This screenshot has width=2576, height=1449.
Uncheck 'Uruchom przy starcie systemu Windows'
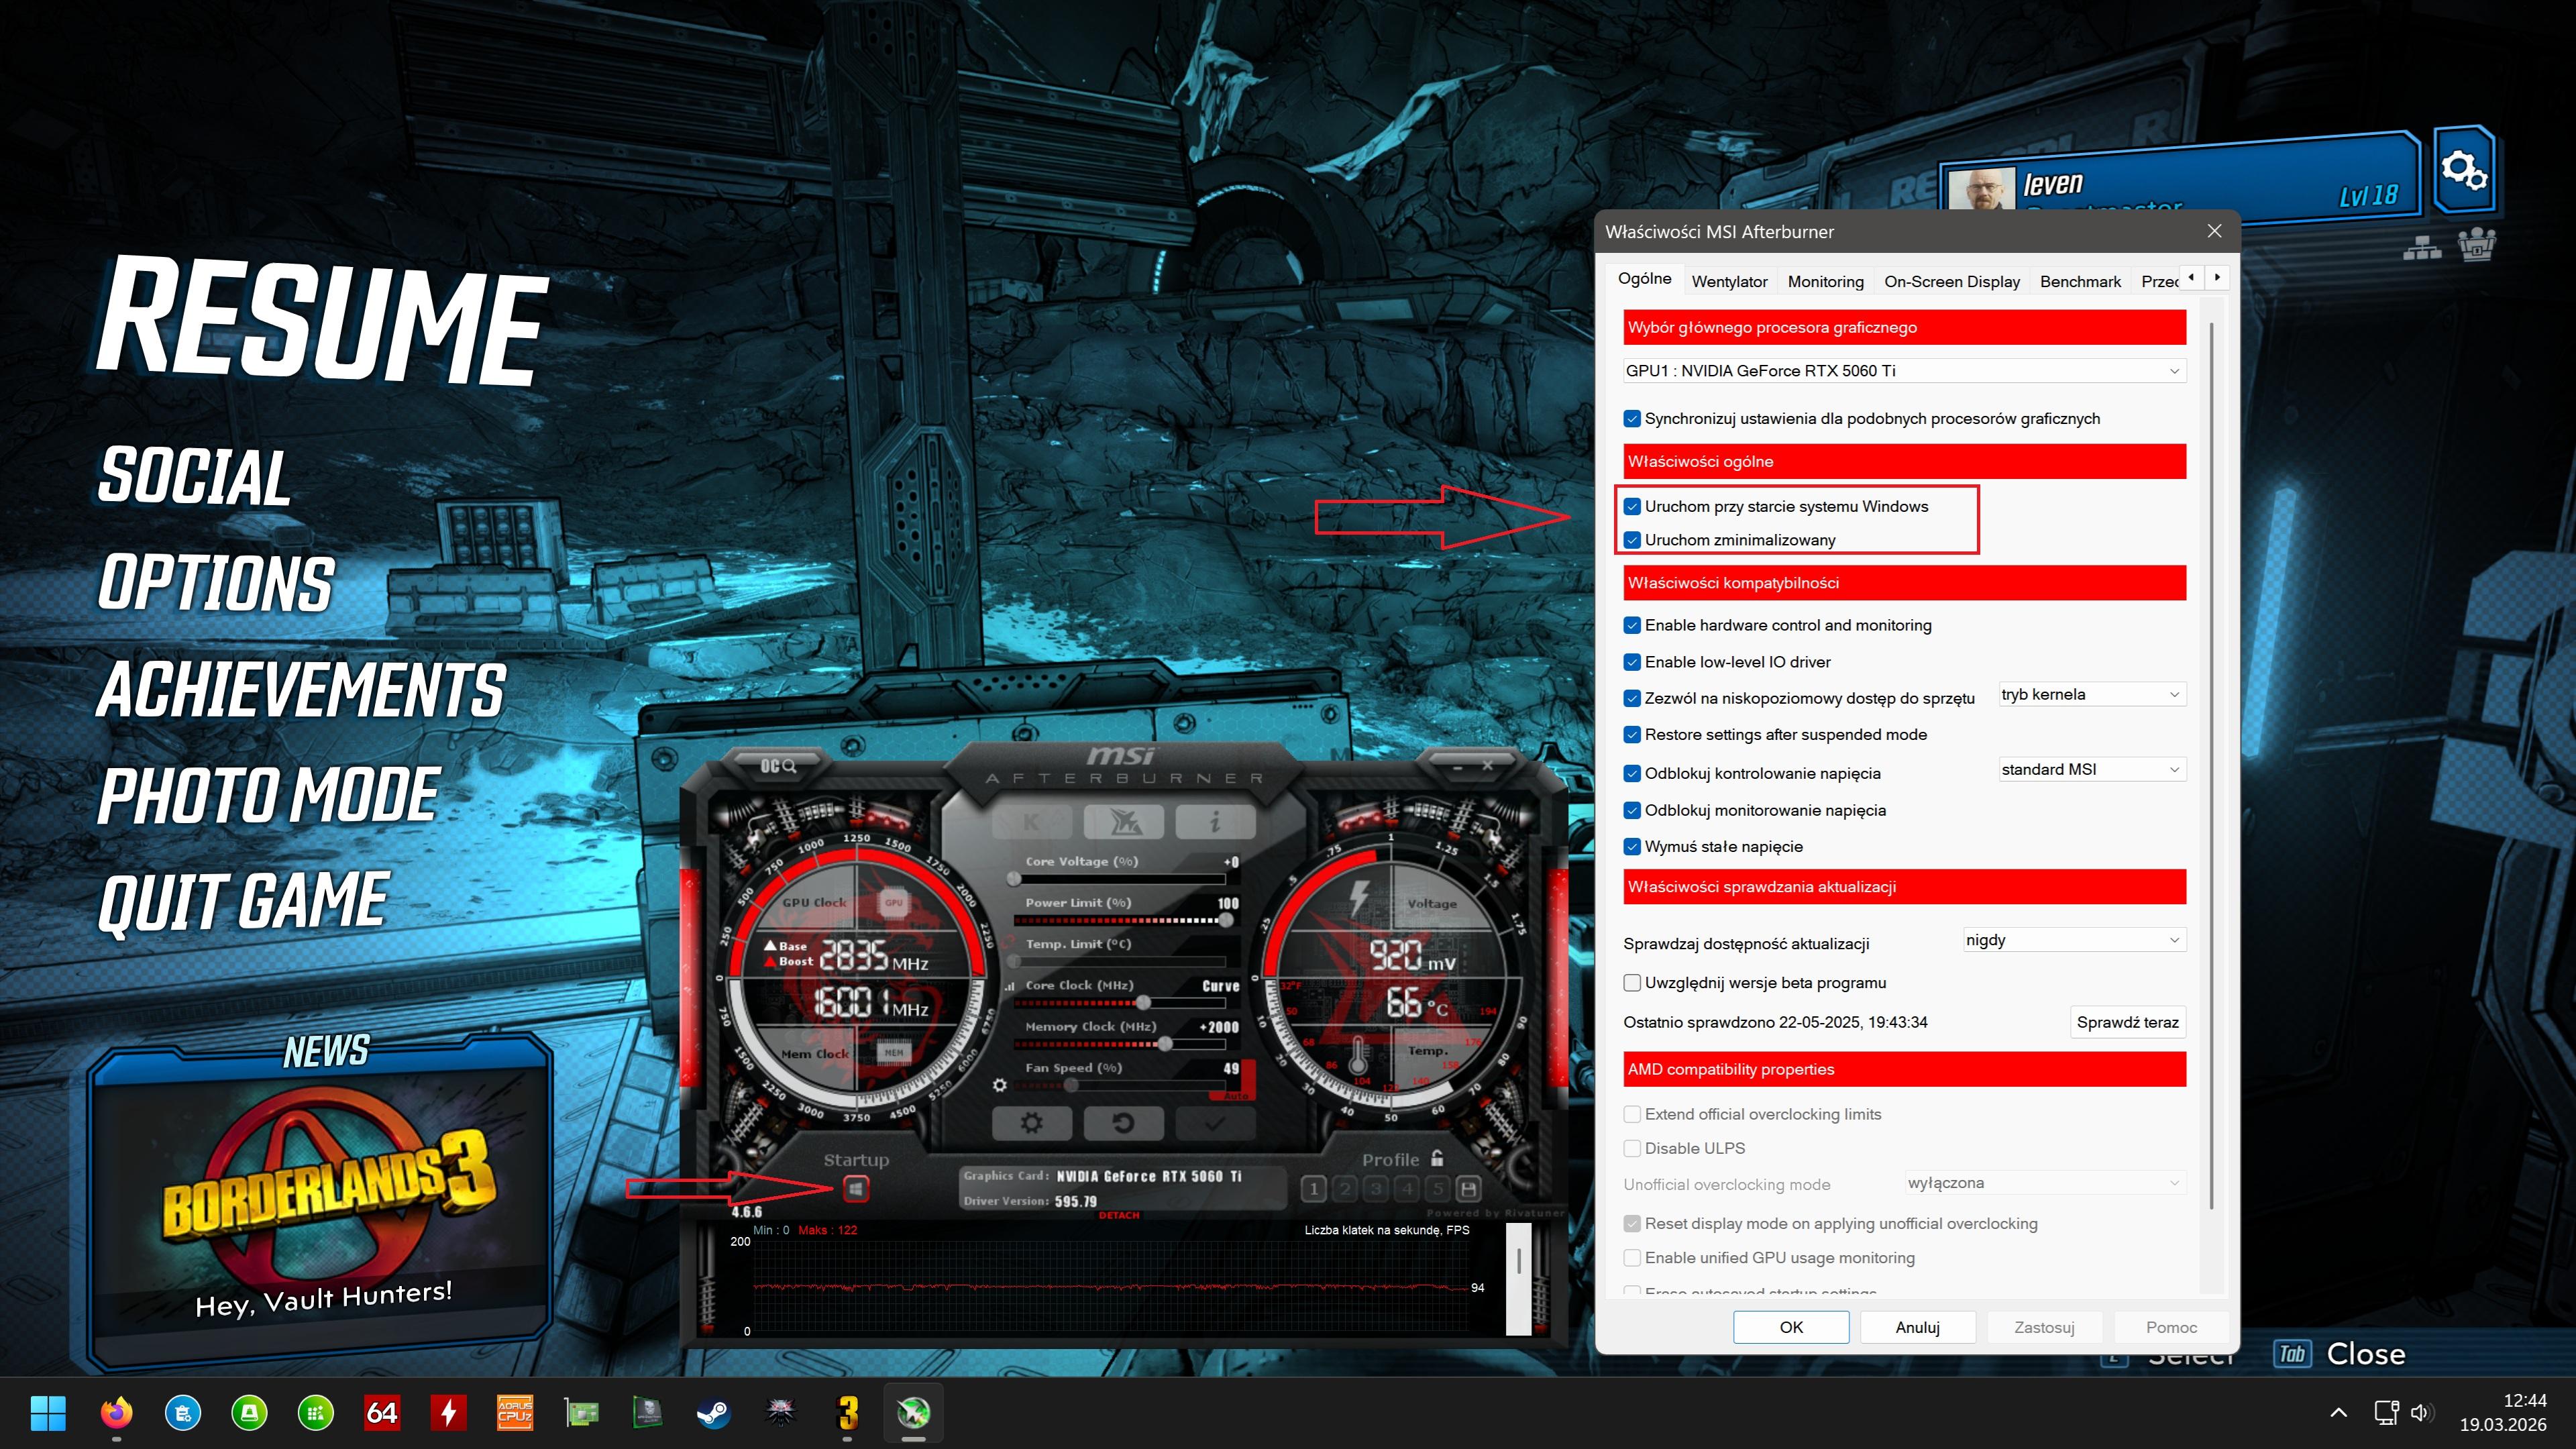coord(1632,507)
